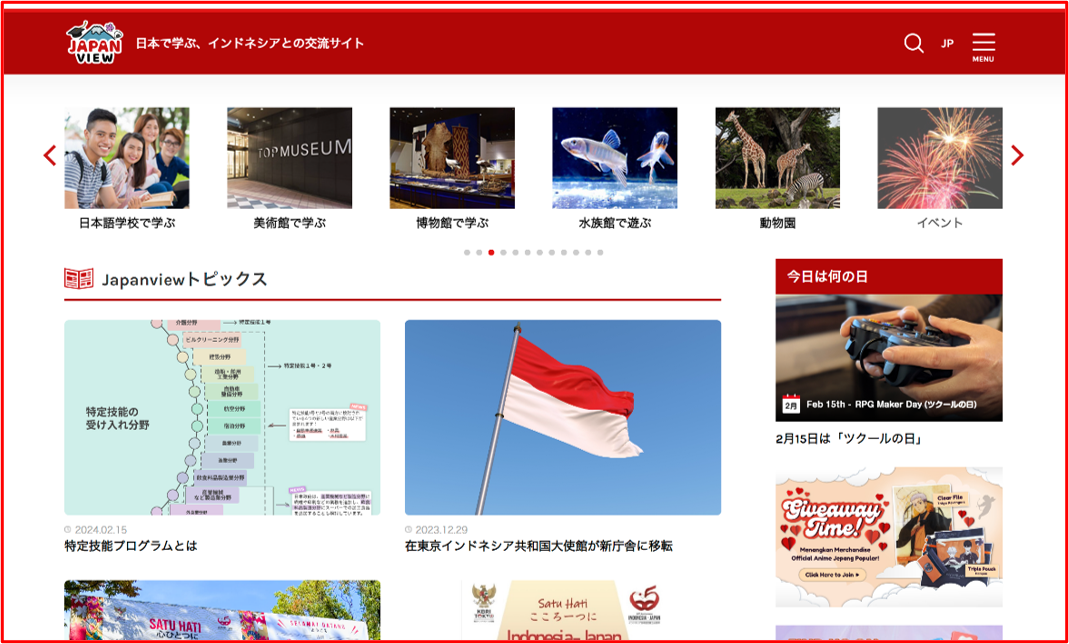
Task: Select the fourth carousel pagination dot
Action: pyautogui.click(x=503, y=253)
